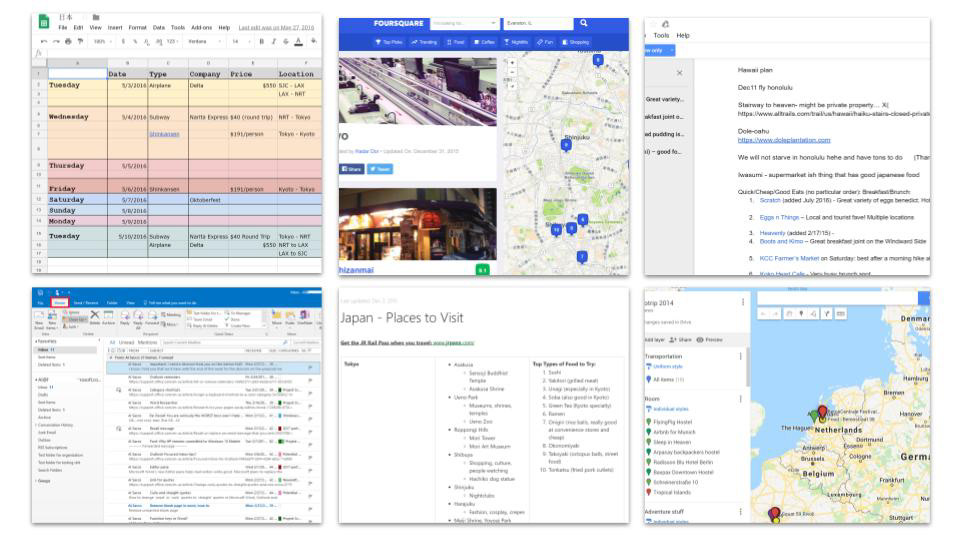
Task: Open the File menu in Sheets
Action: coord(62,28)
